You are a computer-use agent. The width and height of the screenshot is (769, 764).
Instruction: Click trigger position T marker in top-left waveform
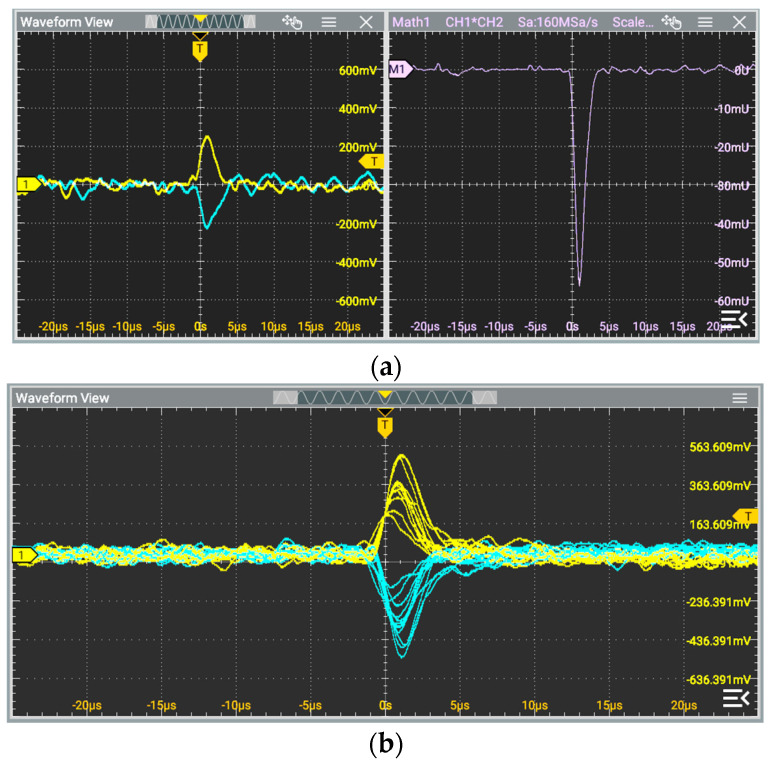200,49
